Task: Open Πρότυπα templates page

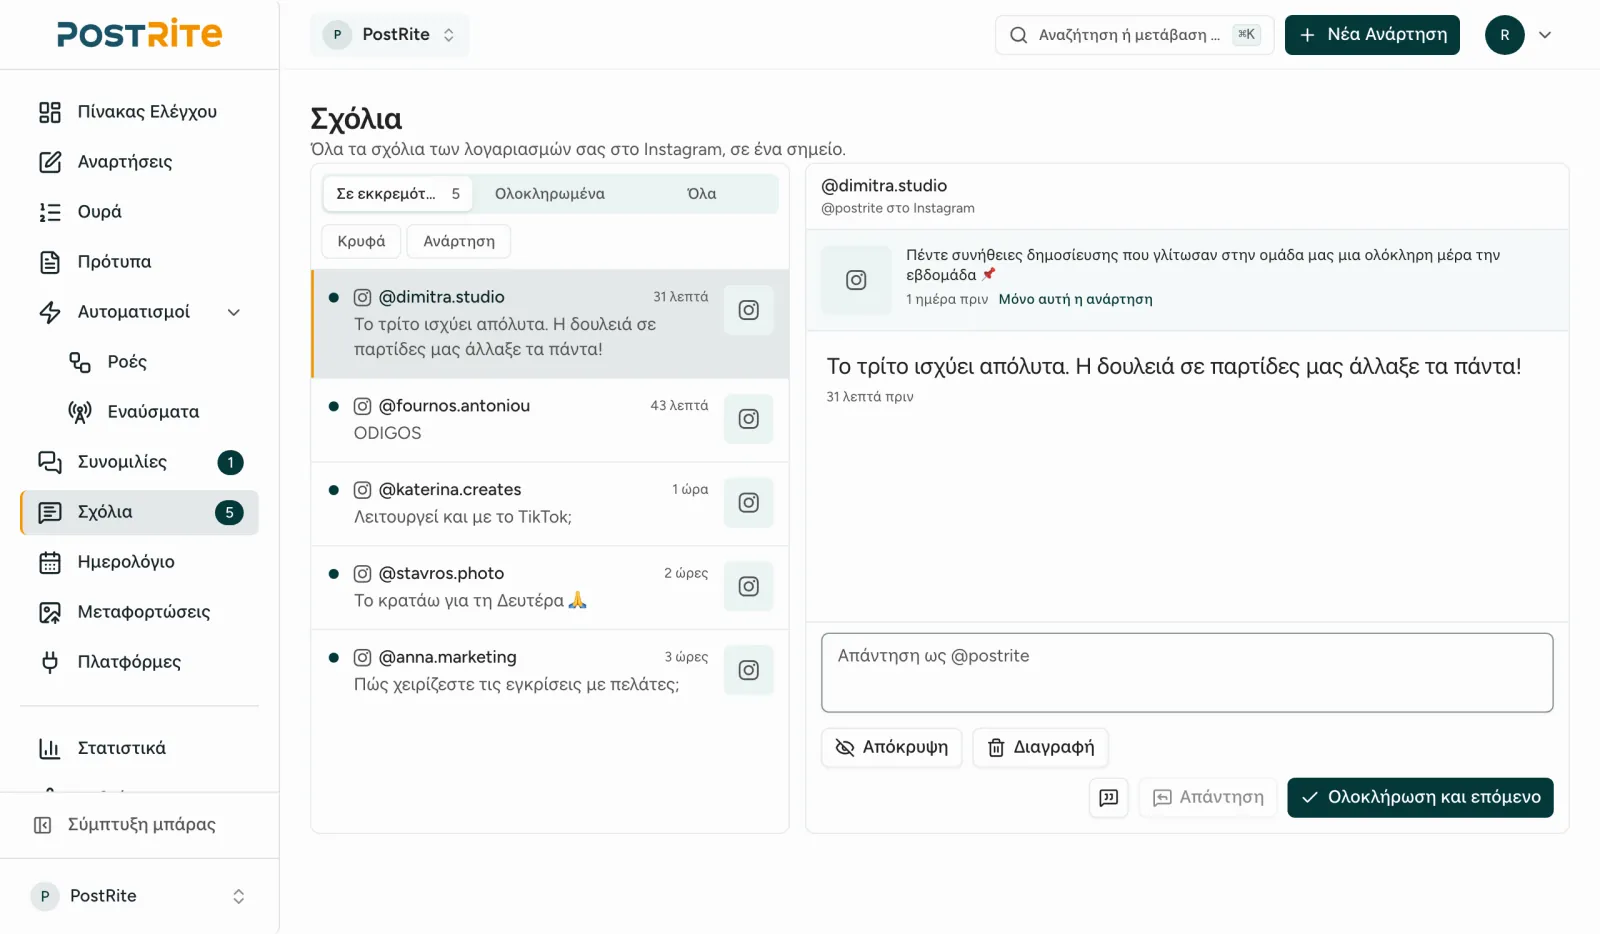Action: click(x=139, y=262)
